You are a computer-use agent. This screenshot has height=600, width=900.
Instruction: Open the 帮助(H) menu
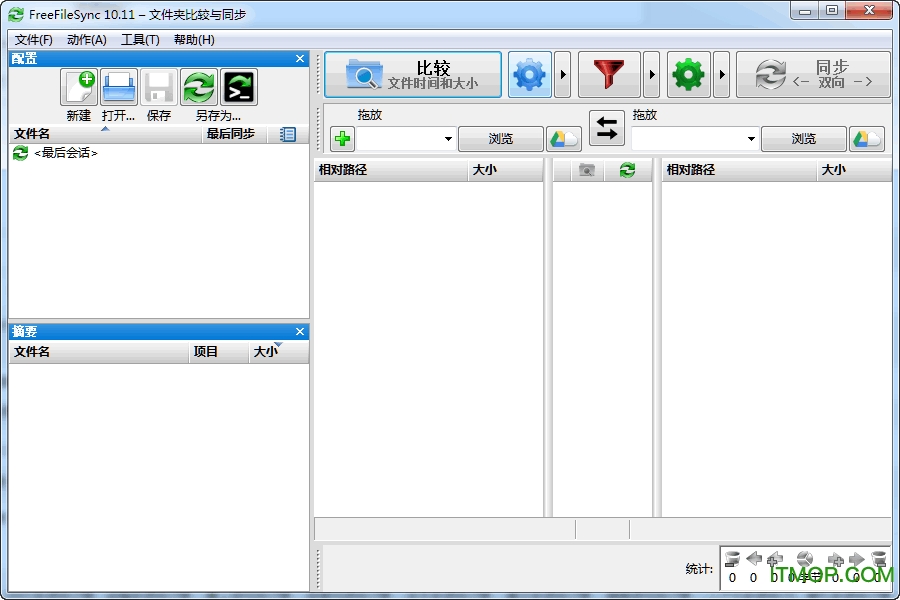[x=194, y=40]
